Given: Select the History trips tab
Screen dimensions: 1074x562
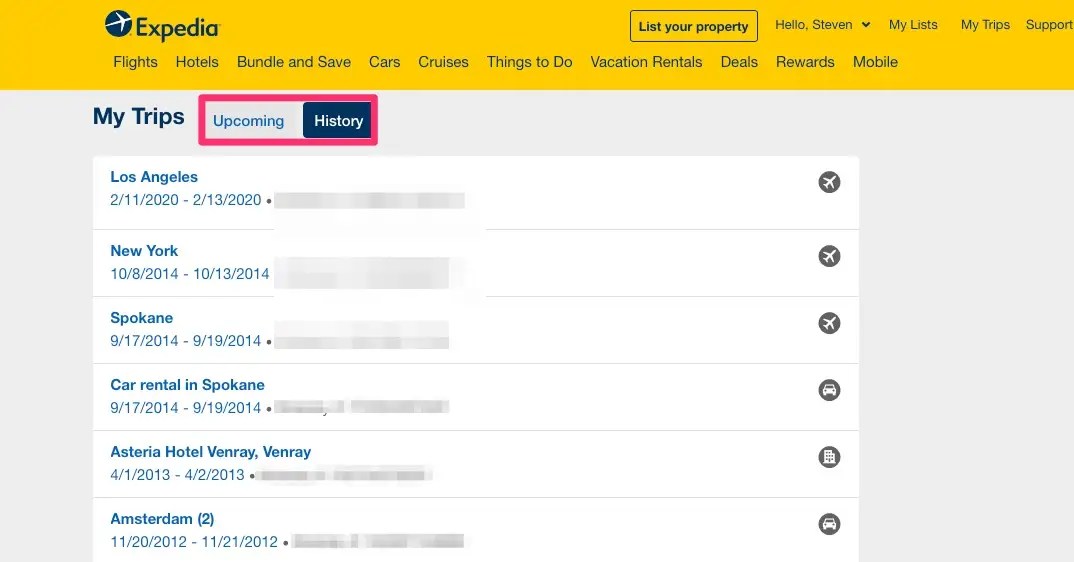Looking at the screenshot, I should click(338, 121).
